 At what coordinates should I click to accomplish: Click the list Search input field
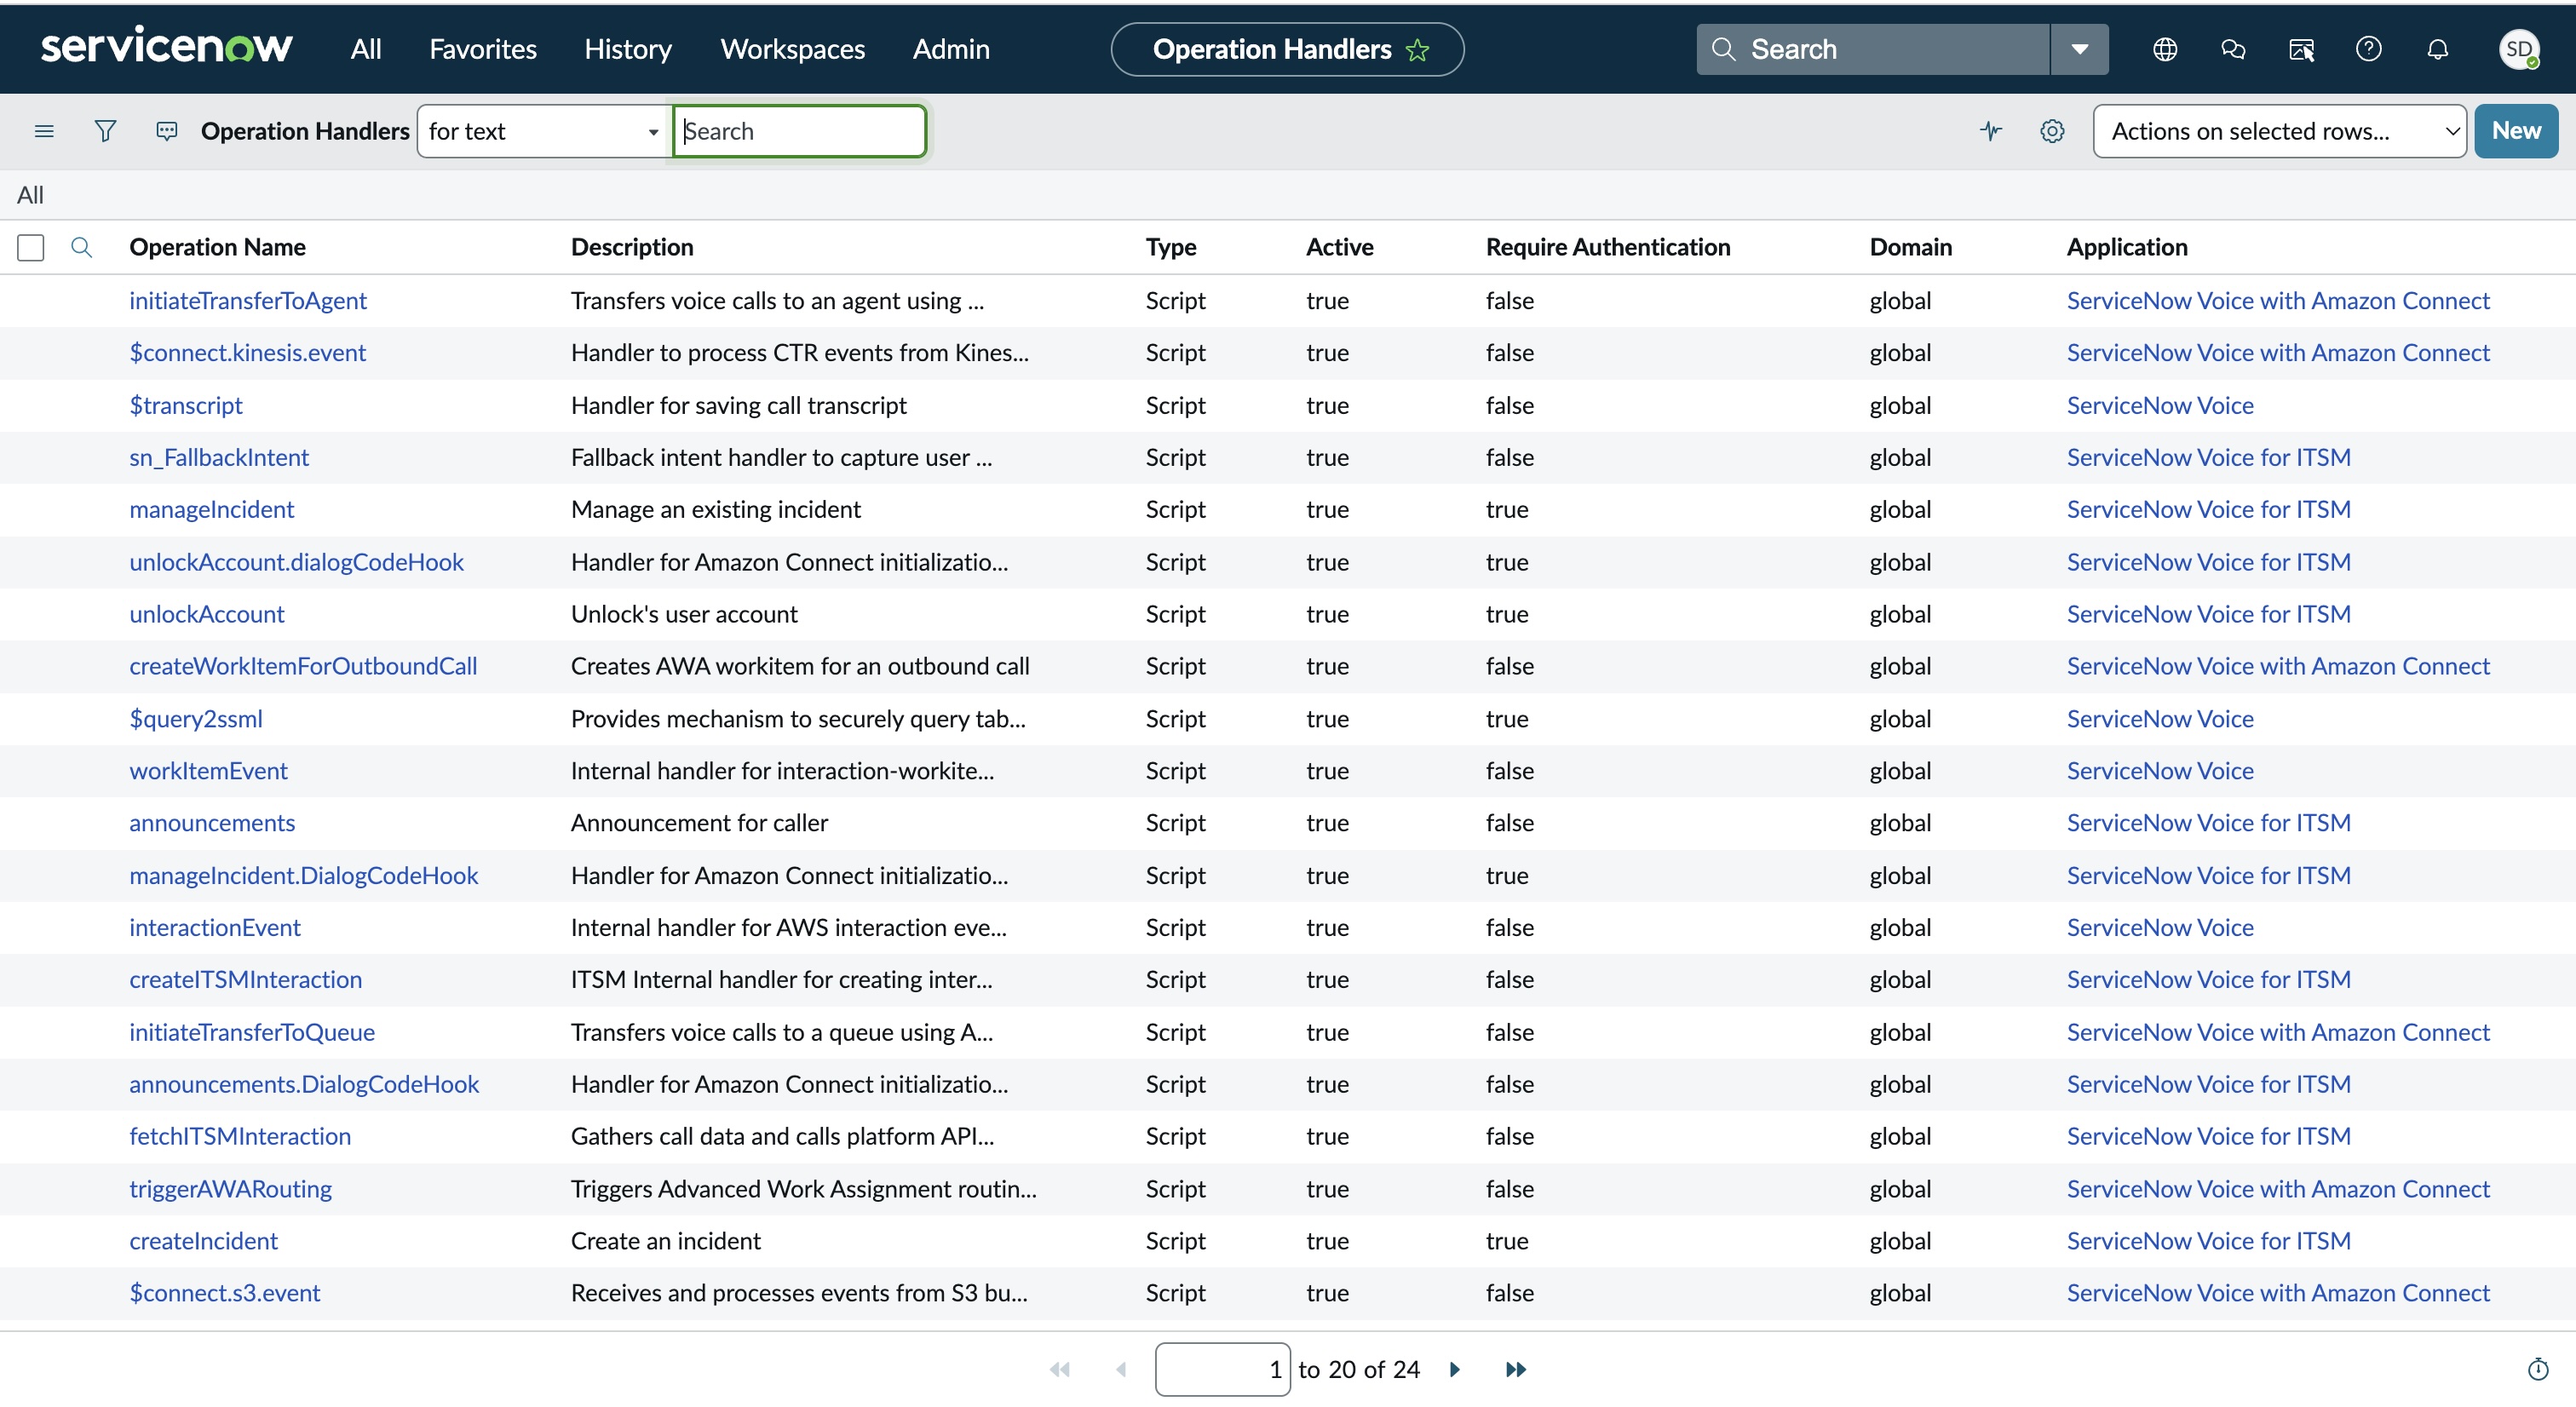799,131
